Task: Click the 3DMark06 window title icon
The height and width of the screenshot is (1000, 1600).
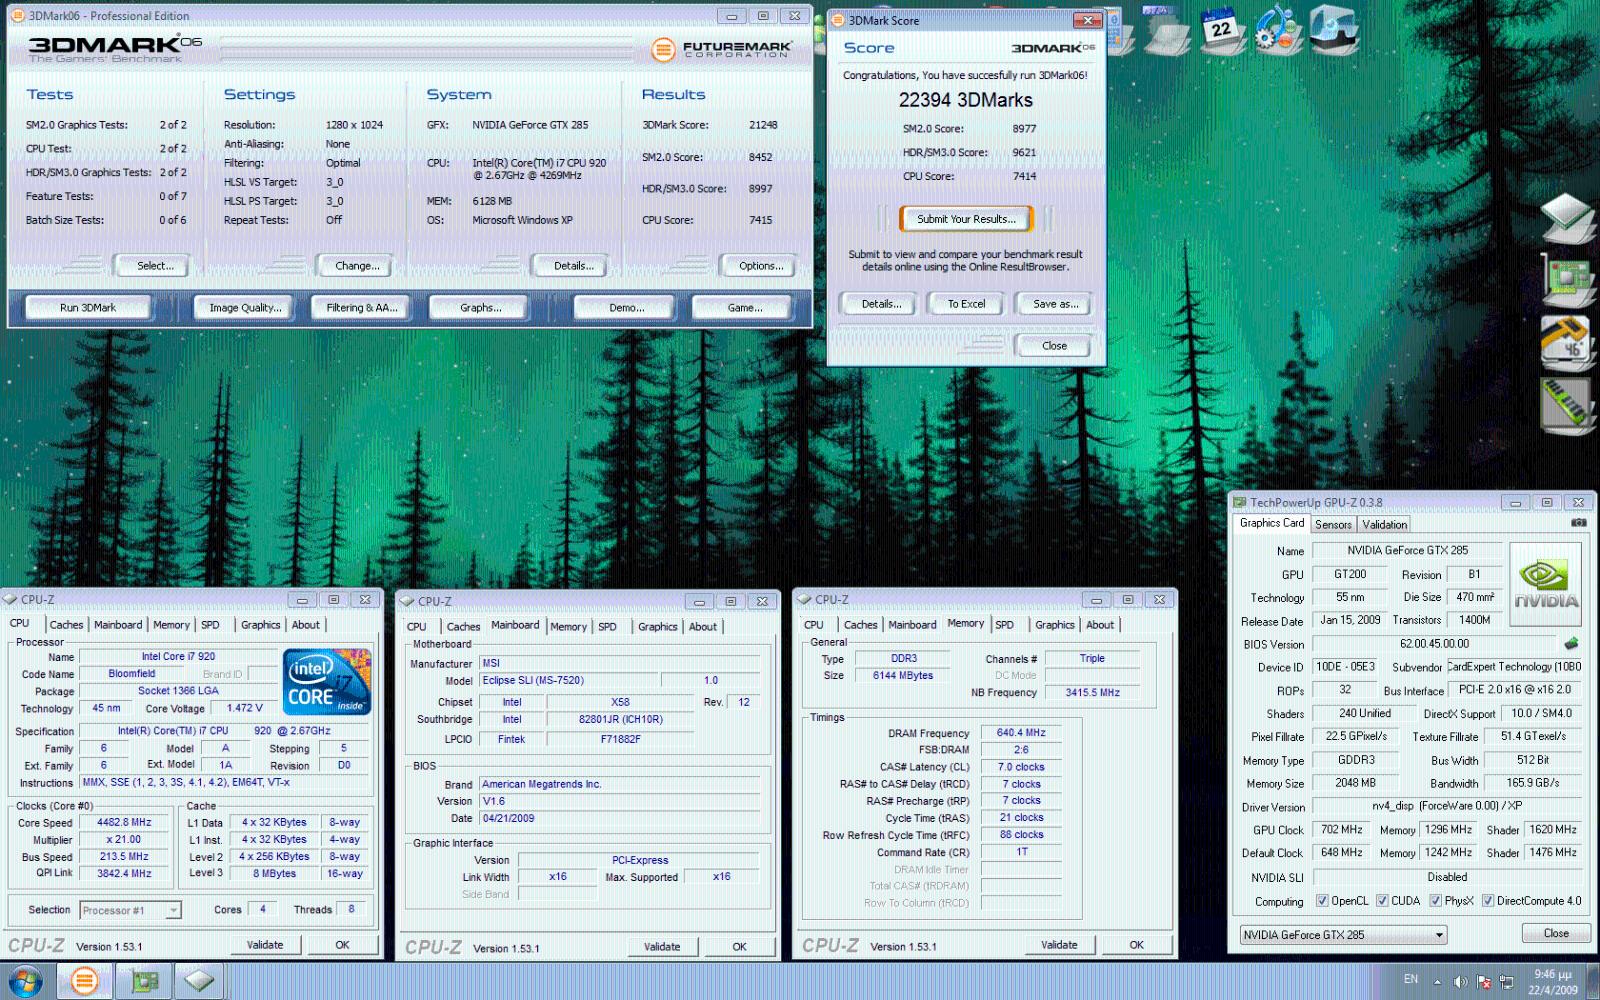Action: coord(18,16)
